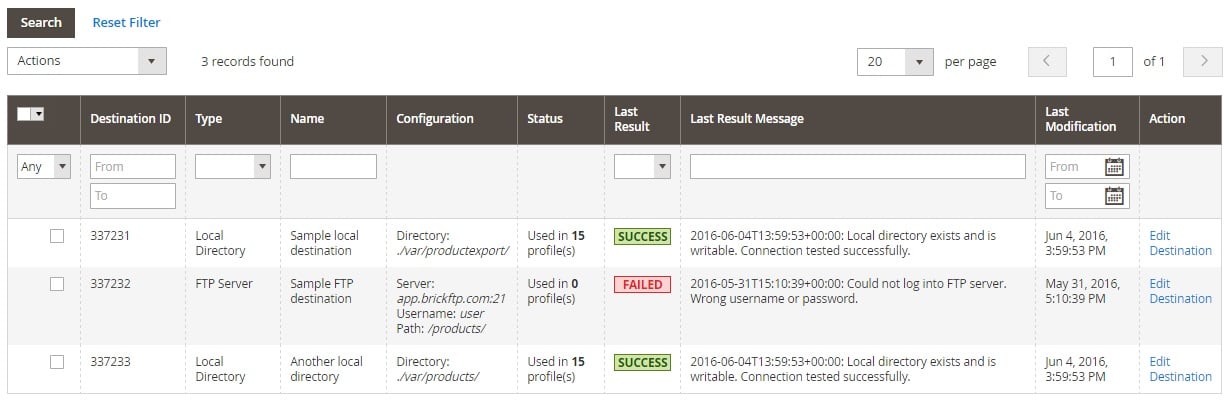Viewport: 1229px width, 403px height.
Task: Select the checkbox for destination 337233
Action: point(57,362)
